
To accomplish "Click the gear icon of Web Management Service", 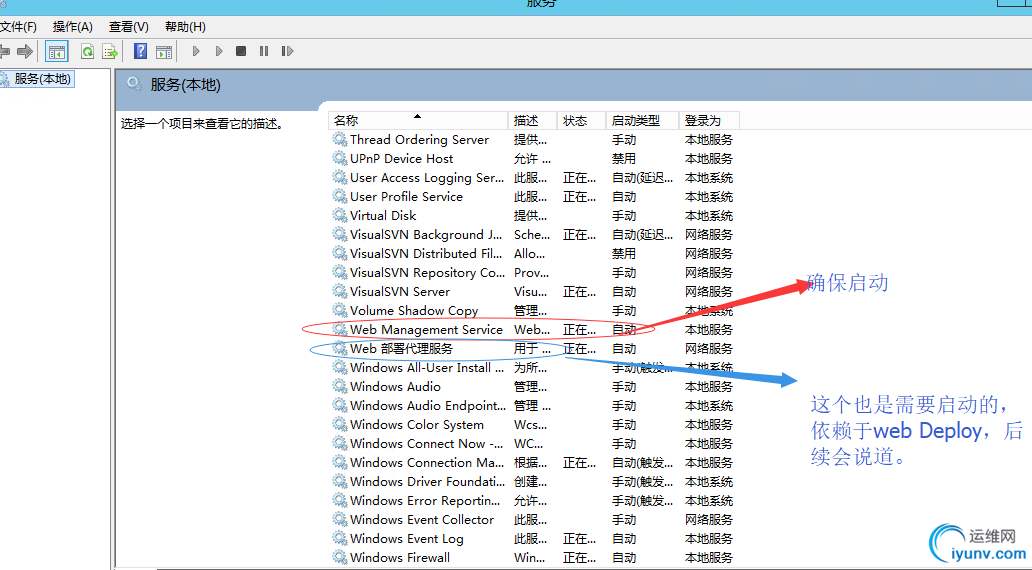I will coord(340,329).
